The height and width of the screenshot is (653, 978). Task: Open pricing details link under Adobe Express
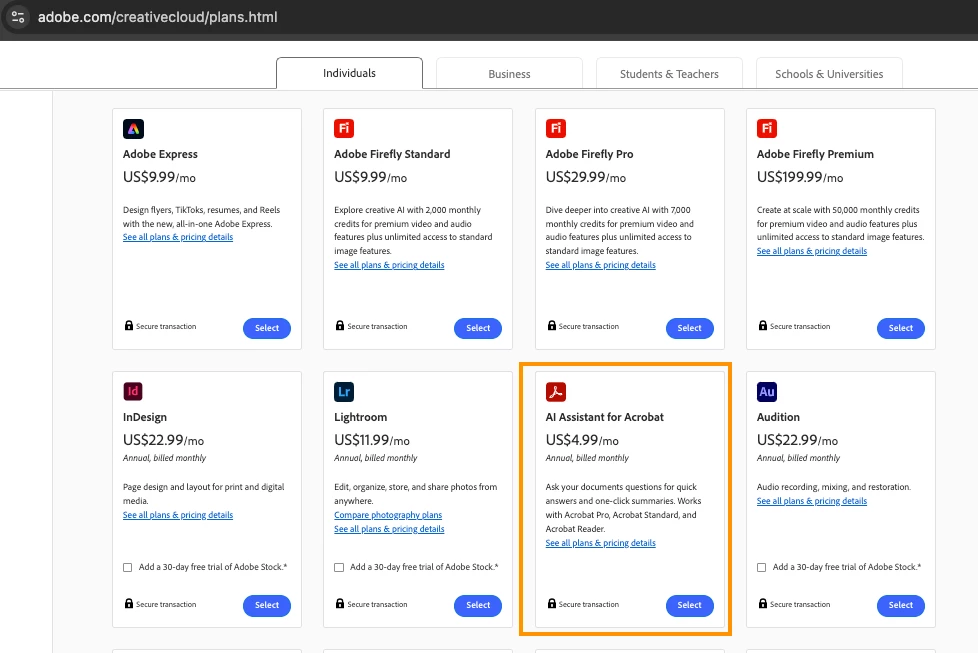click(178, 237)
